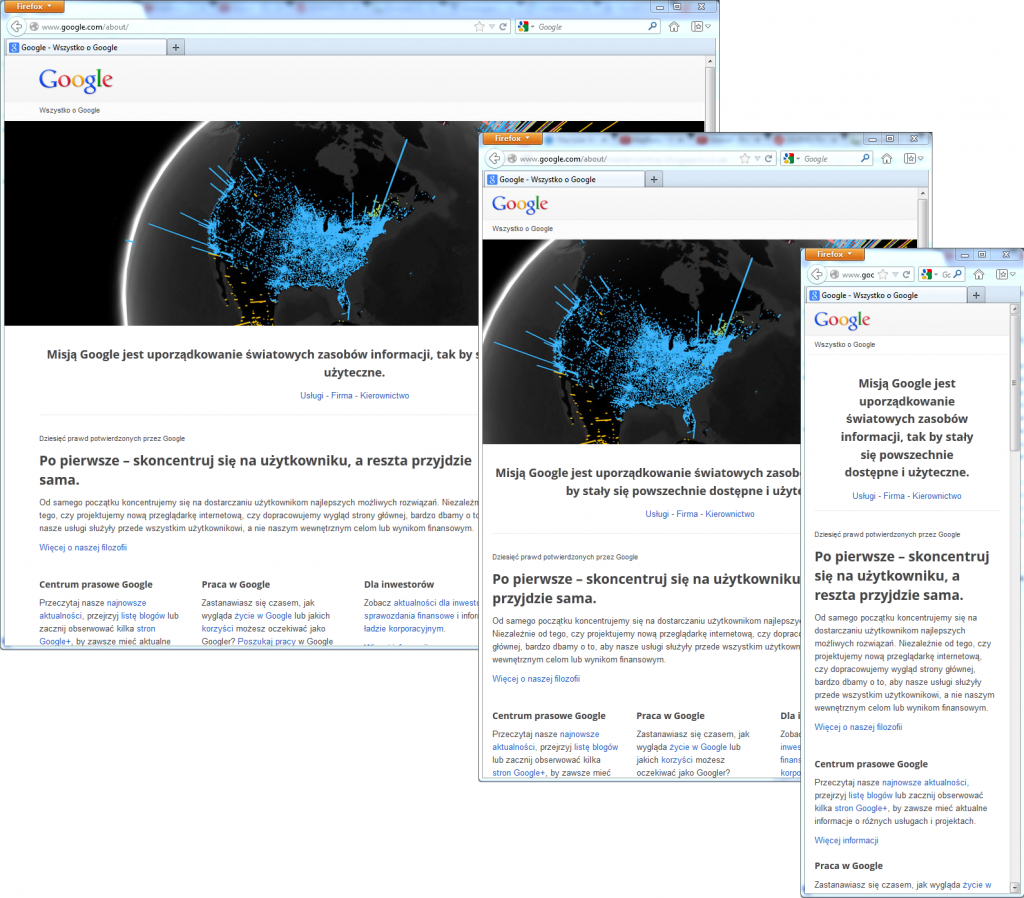Open the Firefox menu in the largest window
Image resolution: width=1024 pixels, height=898 pixels.
tap(35, 7)
